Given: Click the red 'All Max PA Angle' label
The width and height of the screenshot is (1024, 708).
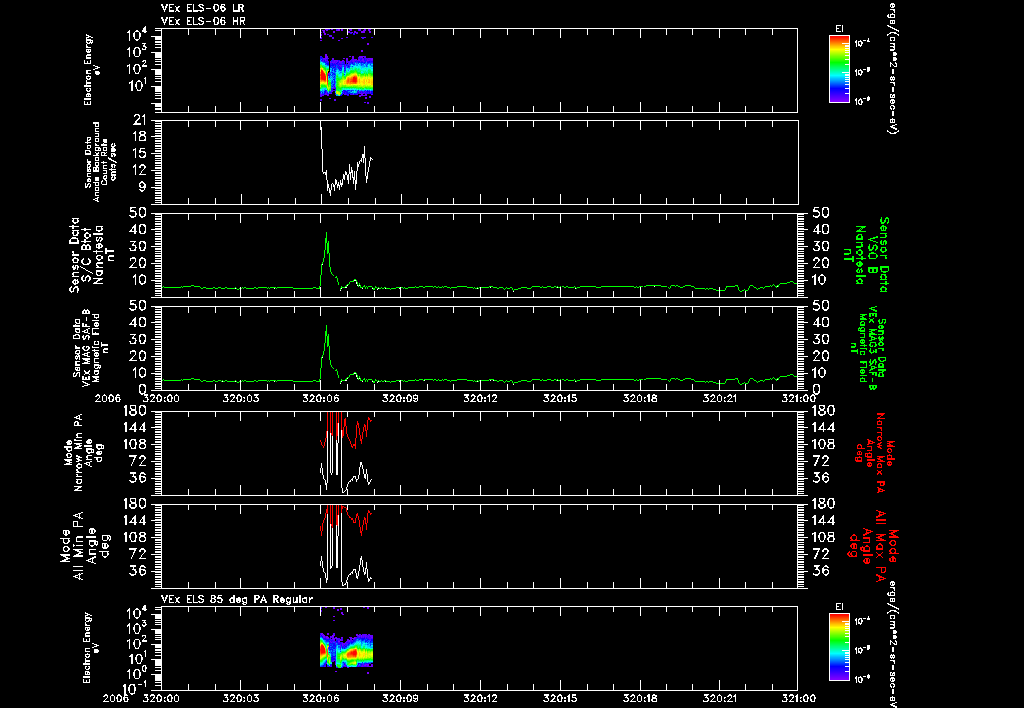Looking at the screenshot, I should coord(874,545).
